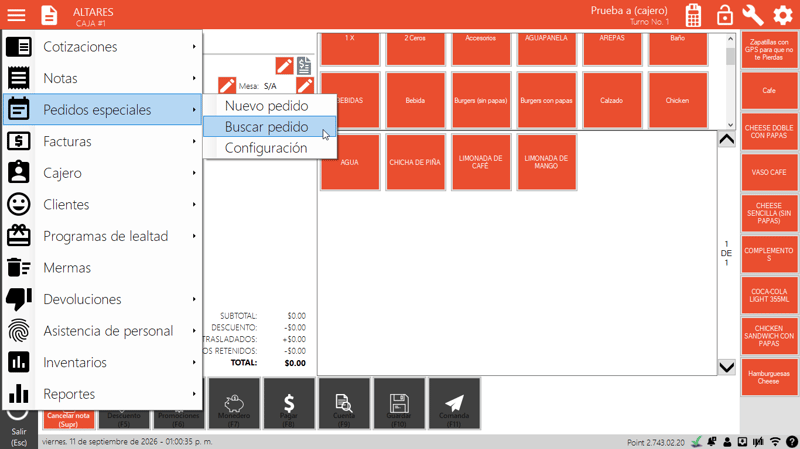This screenshot has width=800, height=449.
Task: Open the wrench tools icon
Action: (x=753, y=15)
